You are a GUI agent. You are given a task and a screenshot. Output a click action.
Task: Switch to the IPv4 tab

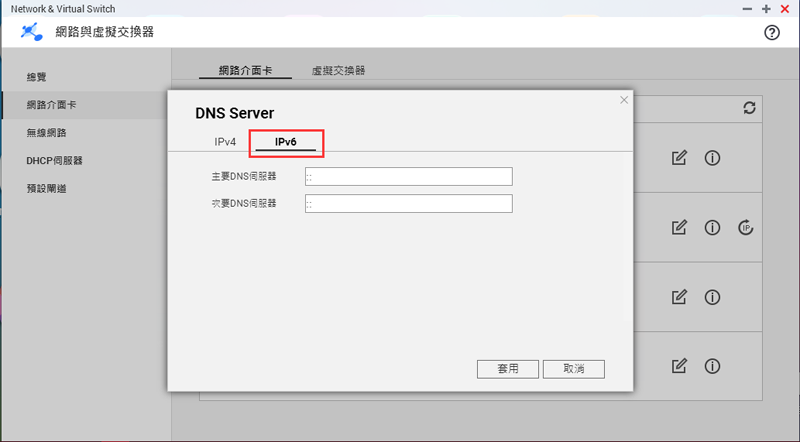(225, 142)
